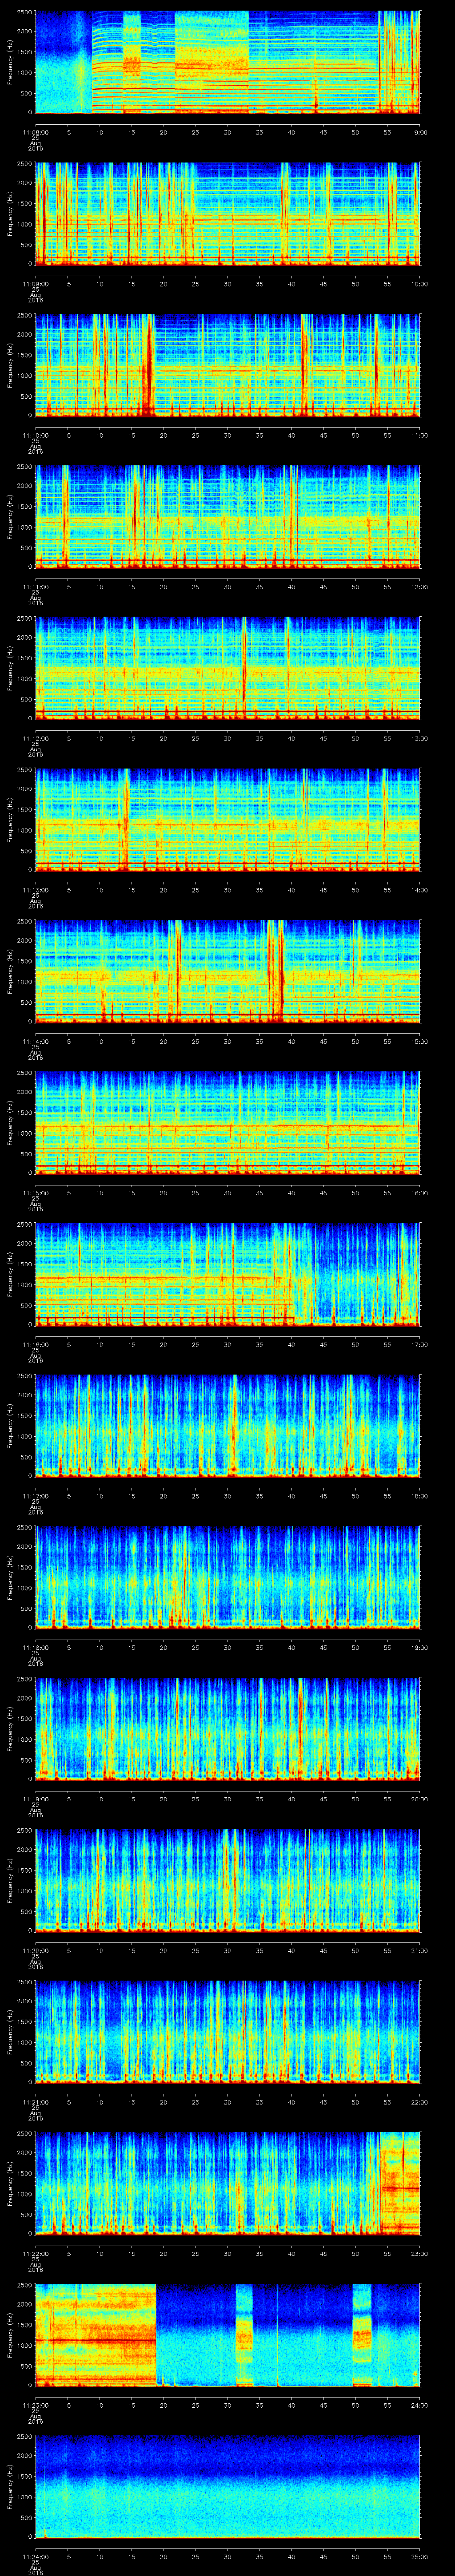Viewport: 455px width, 2576px height.
Task: Select the spectrogram beginning at 11:17:00
Action: pyautogui.click(x=227, y=1426)
